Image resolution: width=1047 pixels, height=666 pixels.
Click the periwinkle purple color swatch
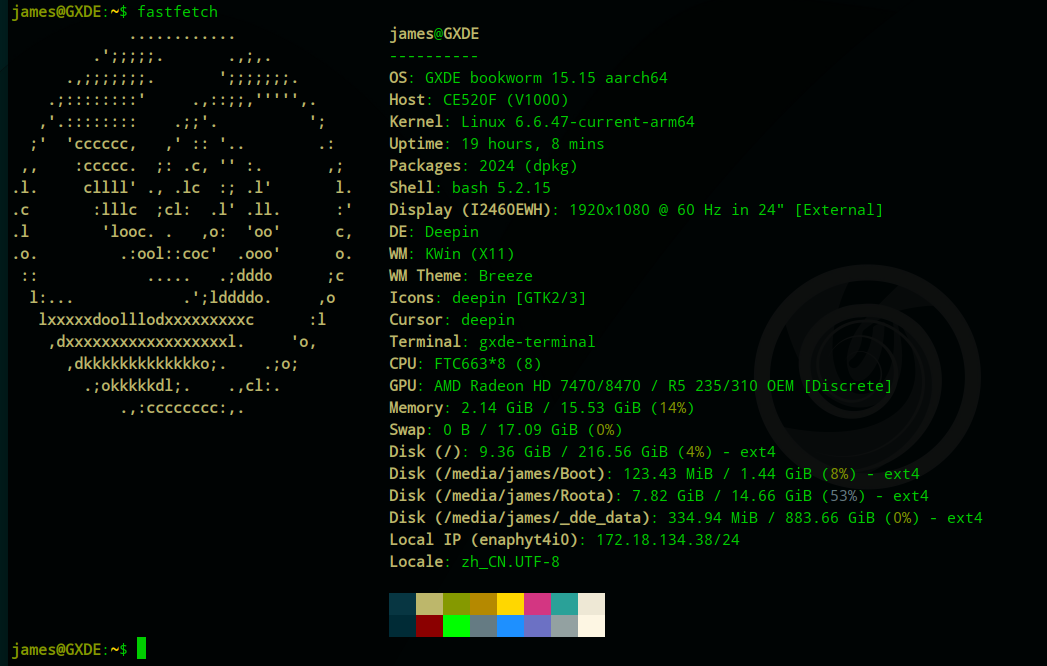[x=538, y=626]
